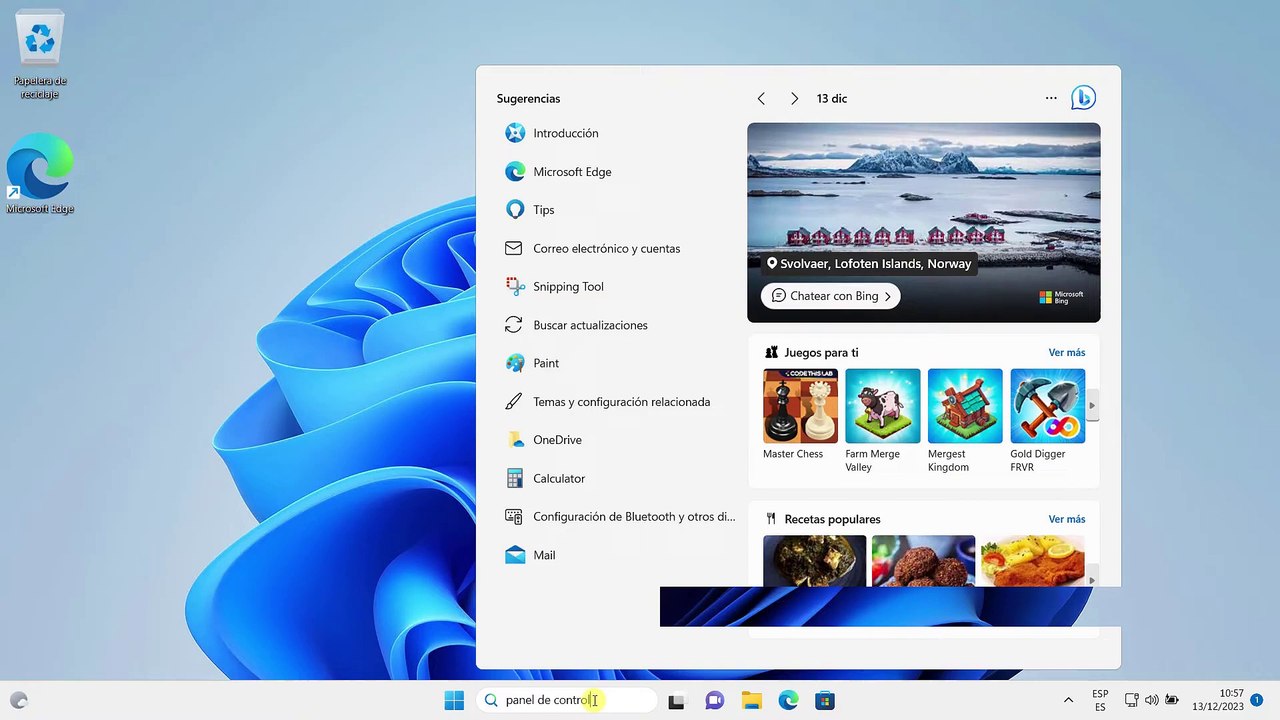Open Svolvaer, Lofoten Islands location label
1280x720 pixels.
(867, 264)
